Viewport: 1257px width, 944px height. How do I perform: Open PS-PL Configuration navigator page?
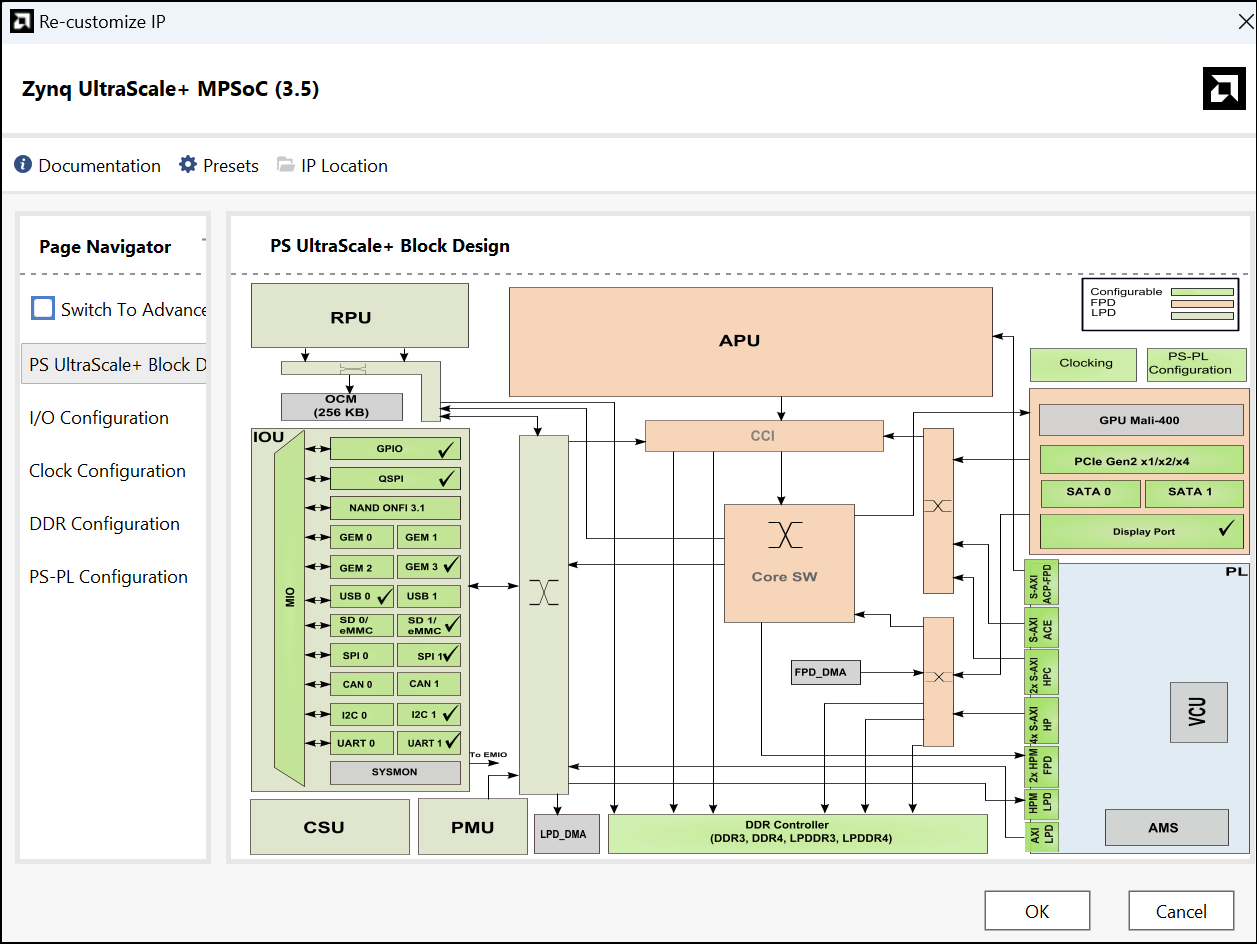(108, 576)
